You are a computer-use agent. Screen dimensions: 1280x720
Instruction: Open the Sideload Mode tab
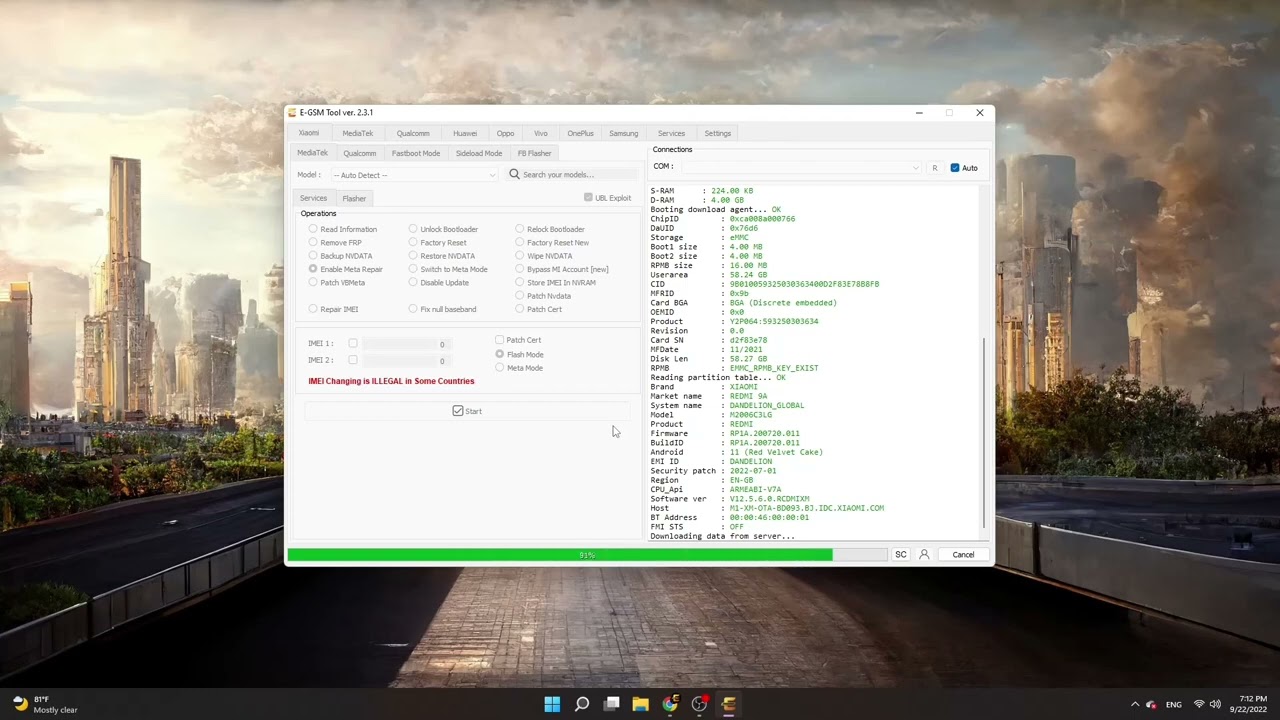tap(479, 153)
